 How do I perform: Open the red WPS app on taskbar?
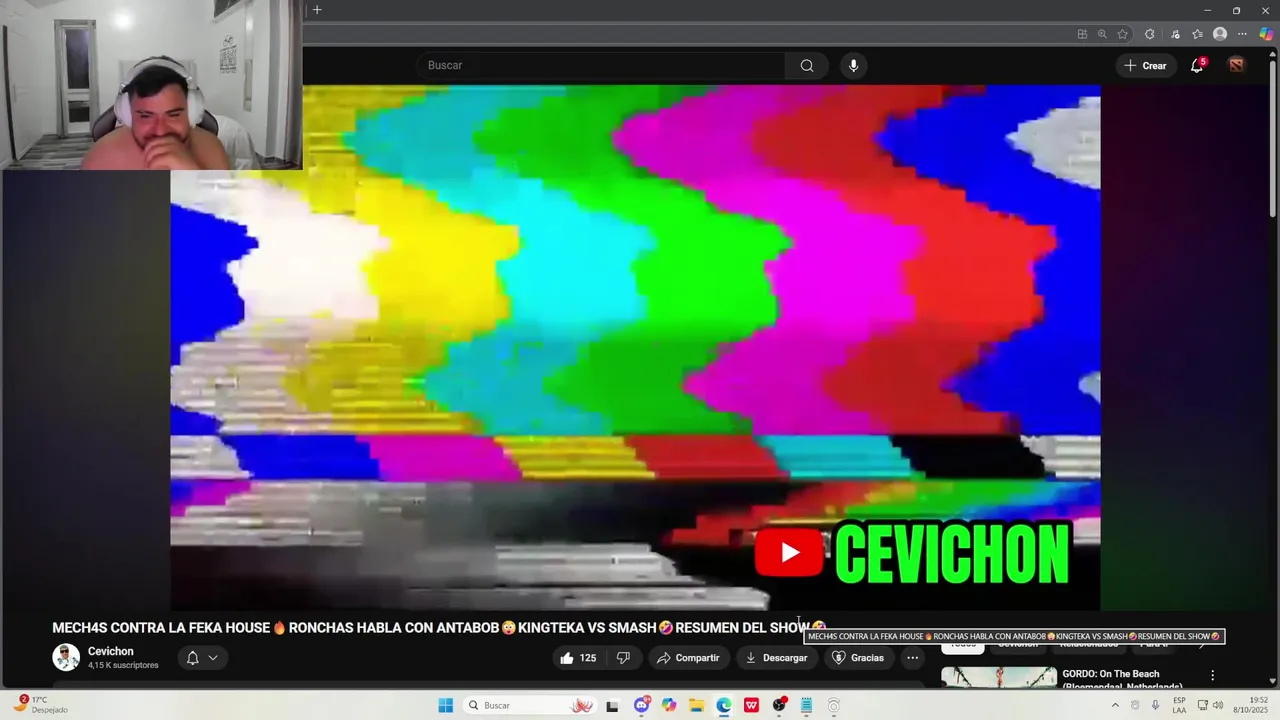(x=751, y=705)
